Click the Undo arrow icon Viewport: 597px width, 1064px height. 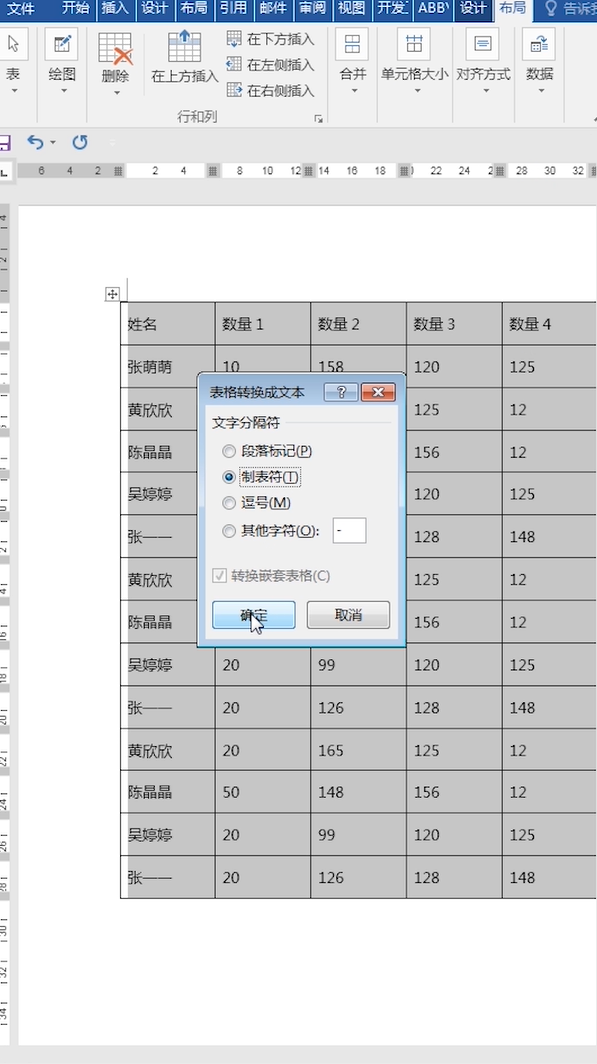(35, 142)
